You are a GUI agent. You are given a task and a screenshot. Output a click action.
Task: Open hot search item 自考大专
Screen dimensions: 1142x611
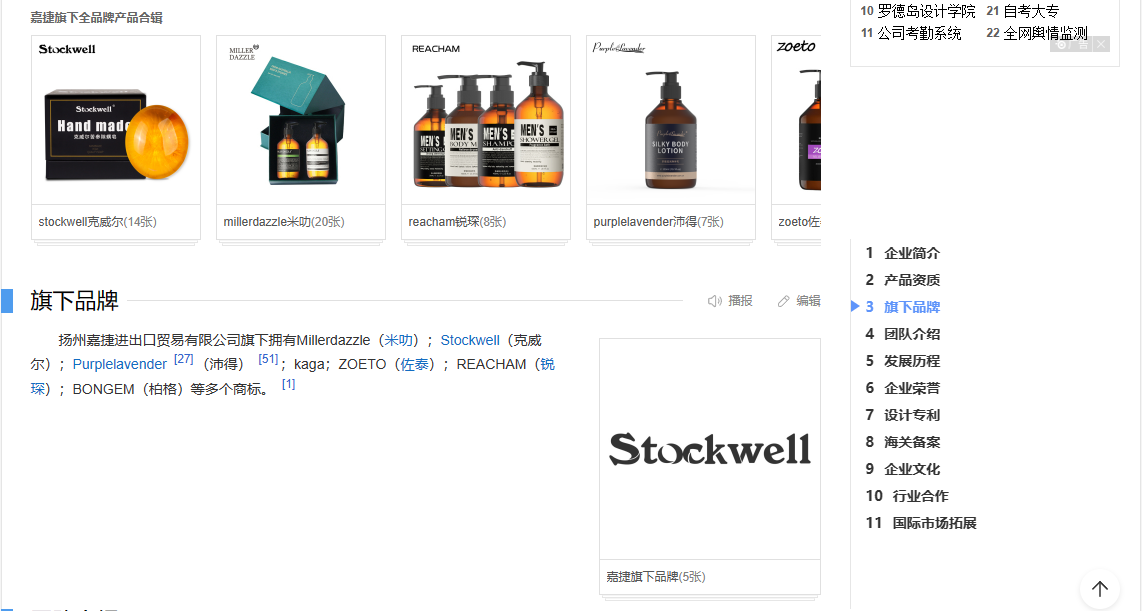coord(1031,12)
